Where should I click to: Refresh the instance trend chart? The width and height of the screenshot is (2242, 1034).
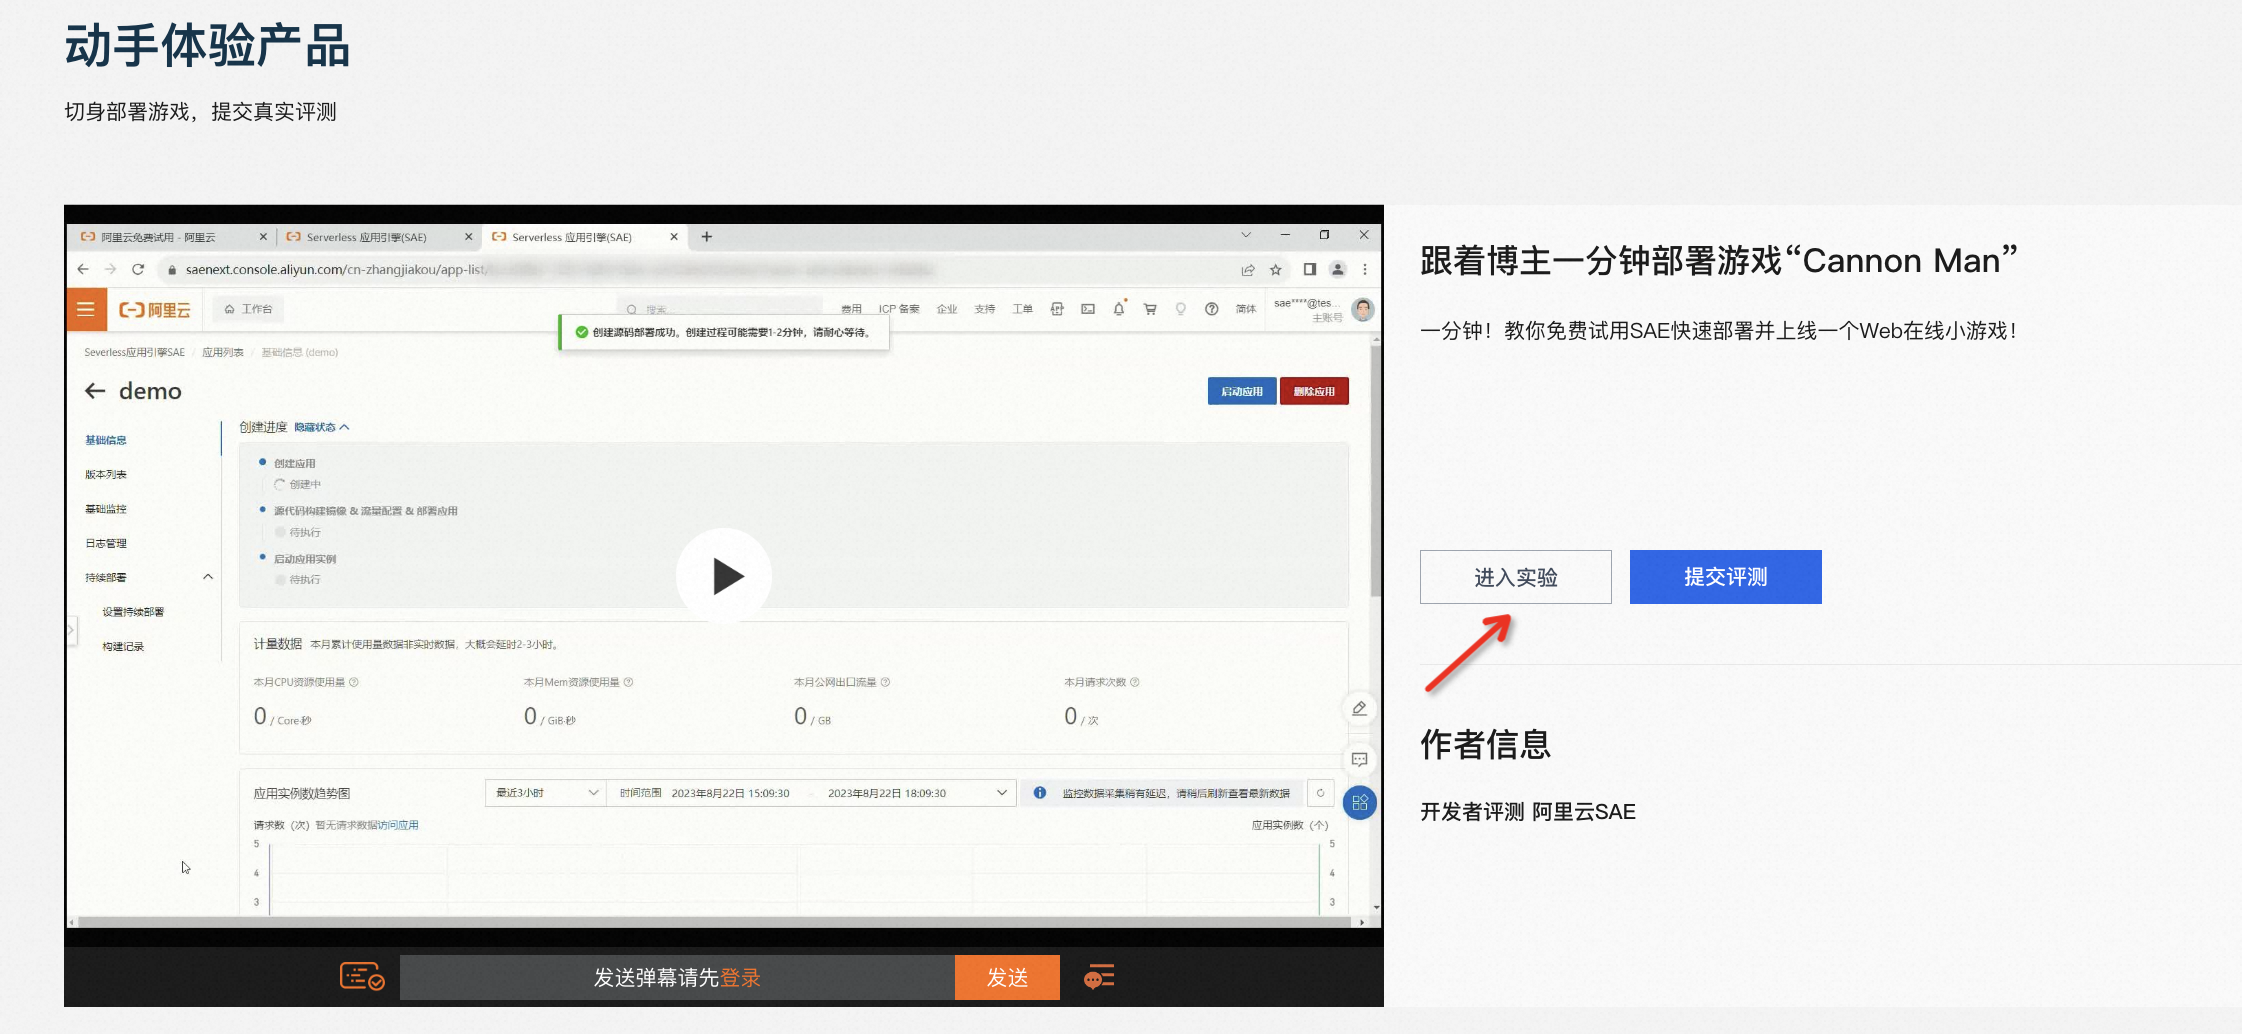[x=1320, y=793]
